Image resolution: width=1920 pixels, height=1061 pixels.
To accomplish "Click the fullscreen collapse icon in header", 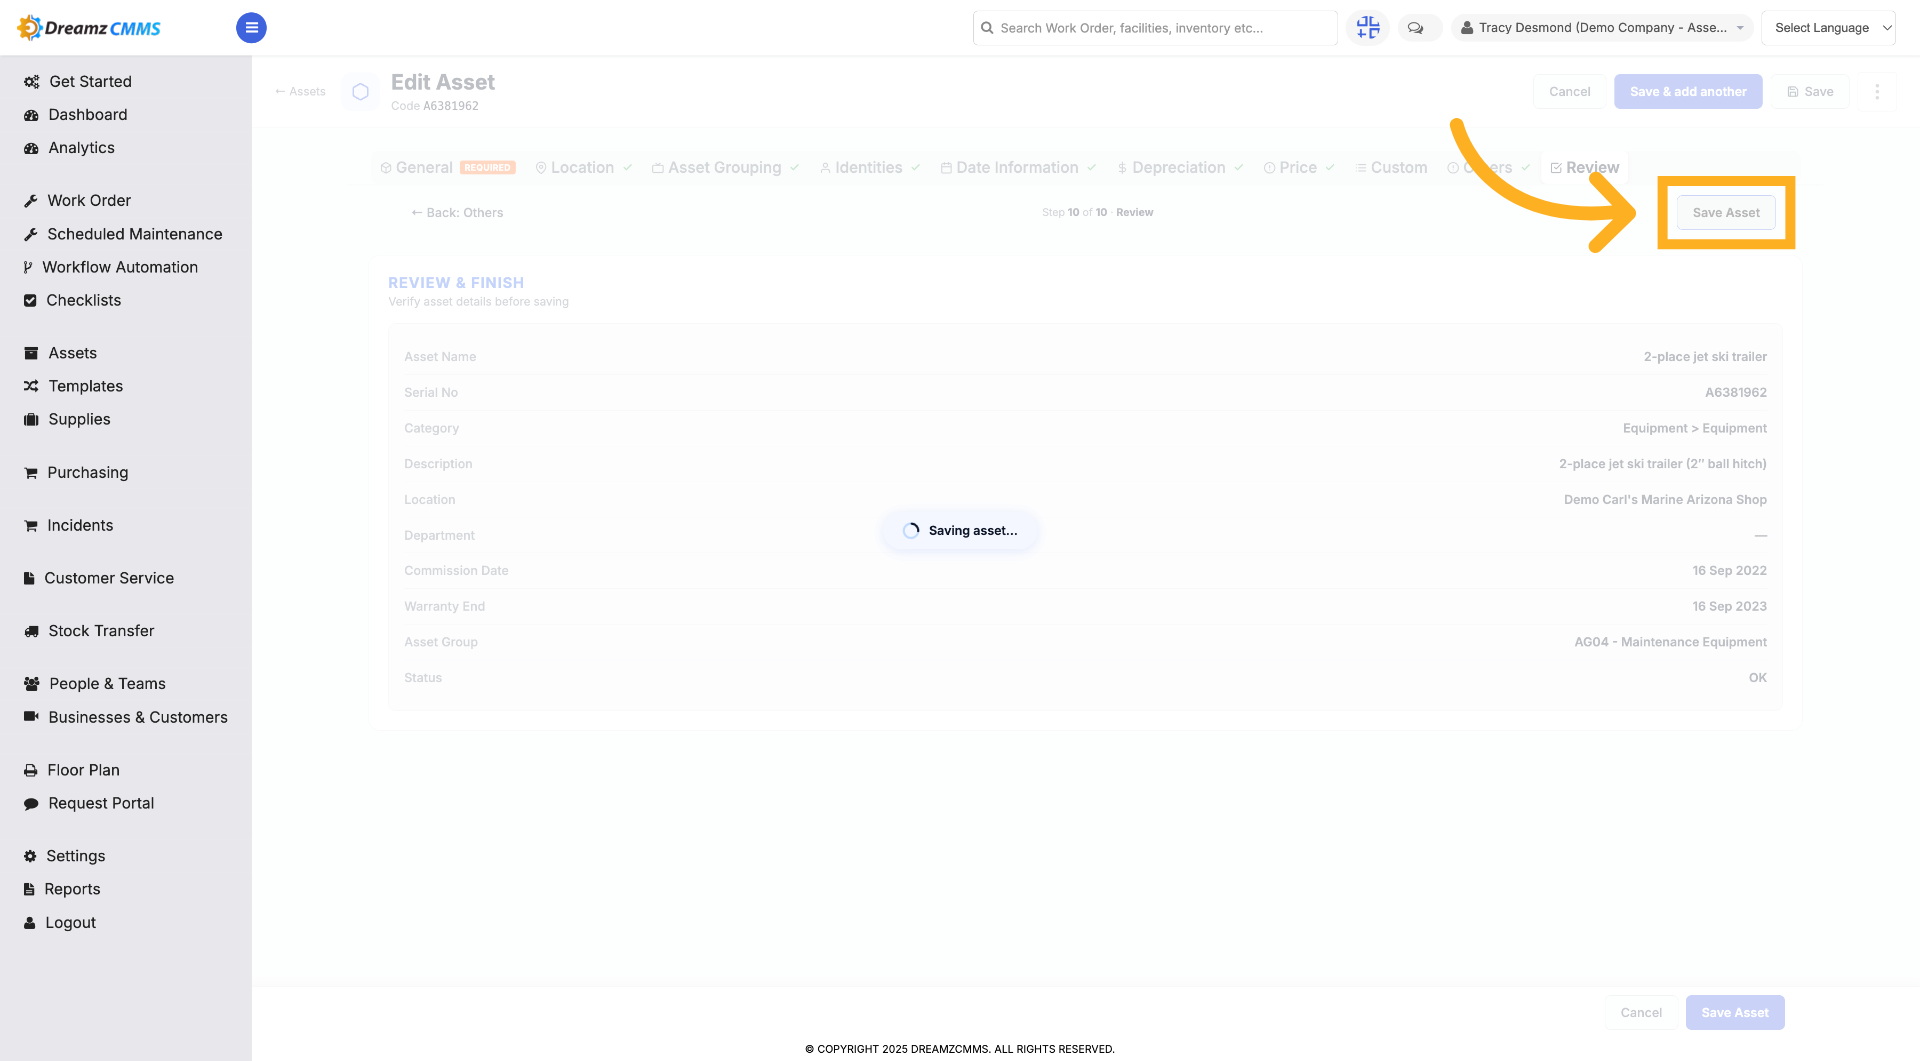I will (x=1367, y=28).
